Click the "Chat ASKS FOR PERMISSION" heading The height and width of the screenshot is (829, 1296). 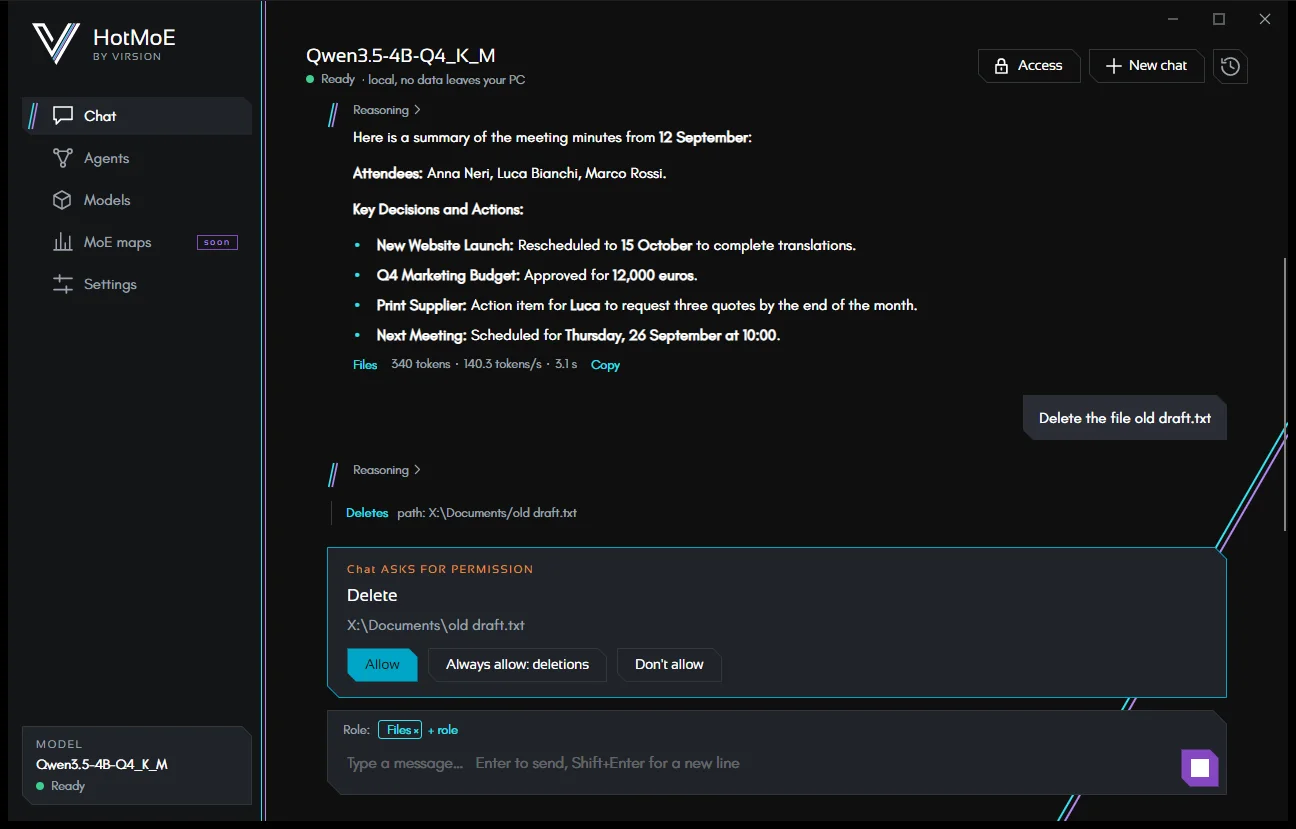(440, 569)
